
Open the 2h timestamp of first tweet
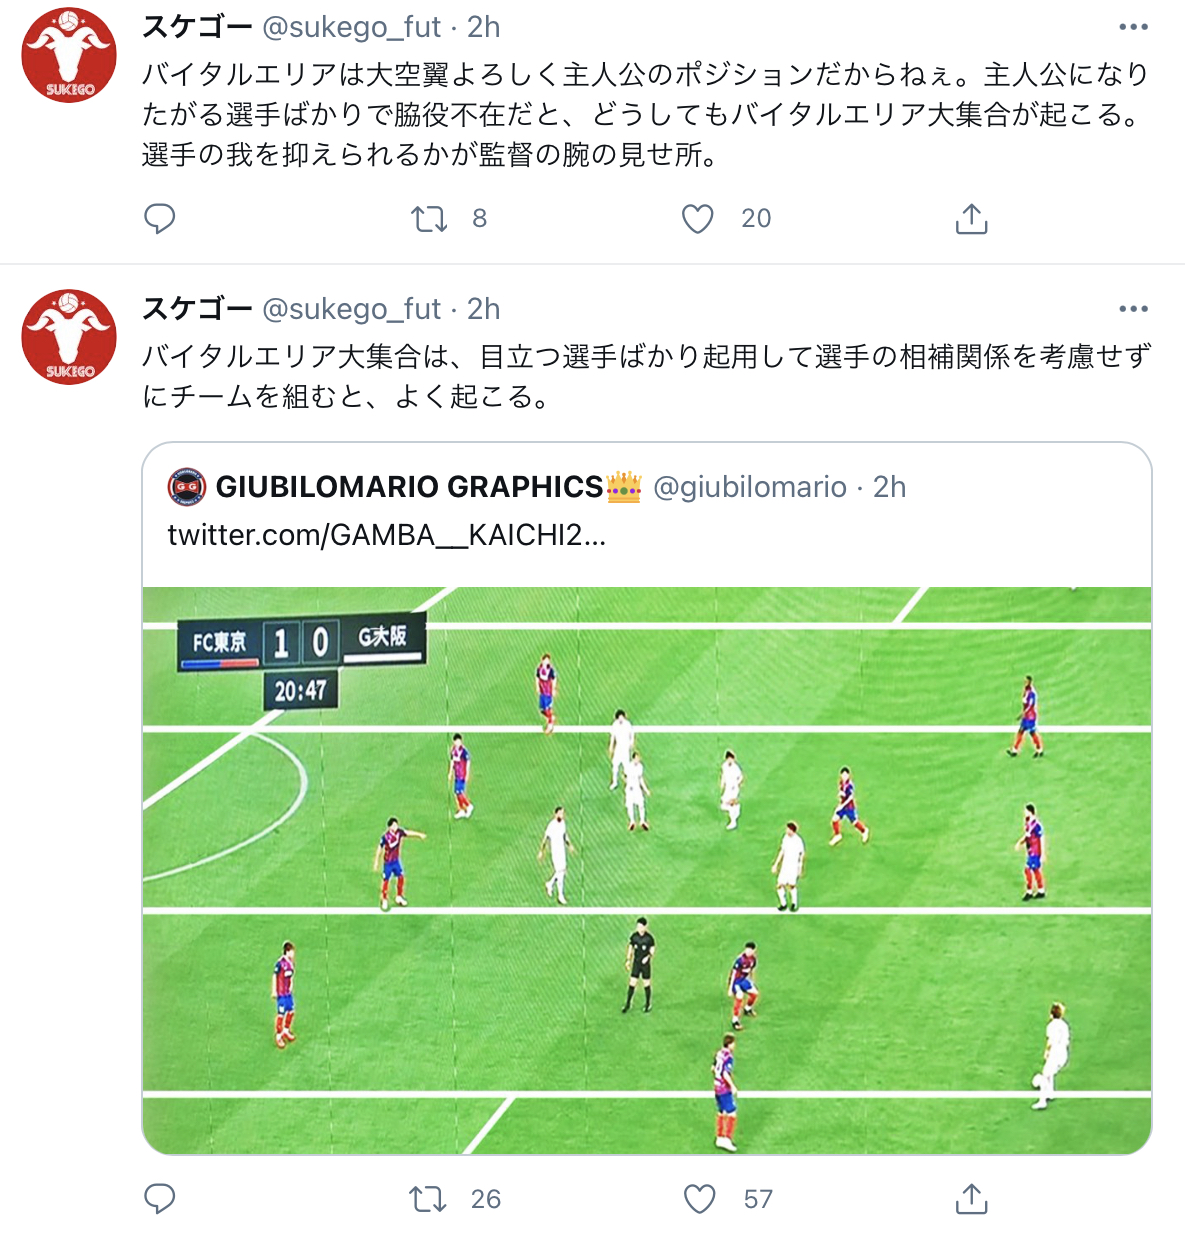[x=484, y=27]
